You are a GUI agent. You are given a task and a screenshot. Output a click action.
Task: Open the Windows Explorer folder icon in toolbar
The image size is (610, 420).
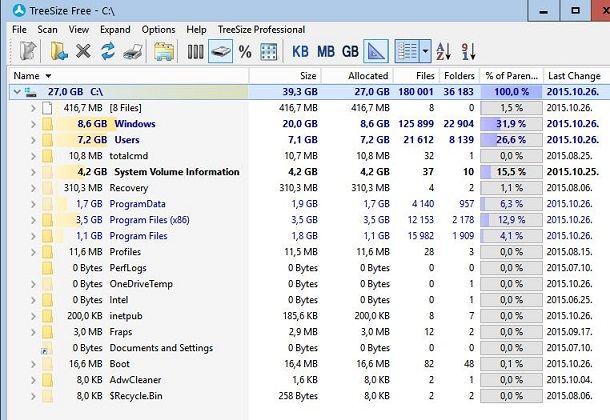164,51
